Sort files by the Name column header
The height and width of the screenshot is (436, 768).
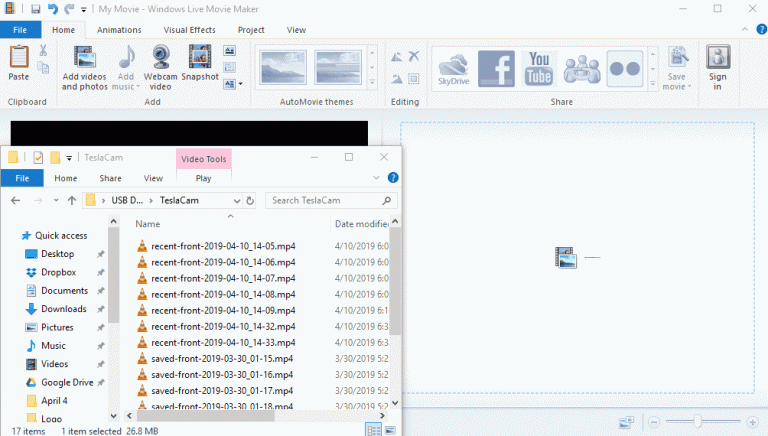(x=147, y=224)
